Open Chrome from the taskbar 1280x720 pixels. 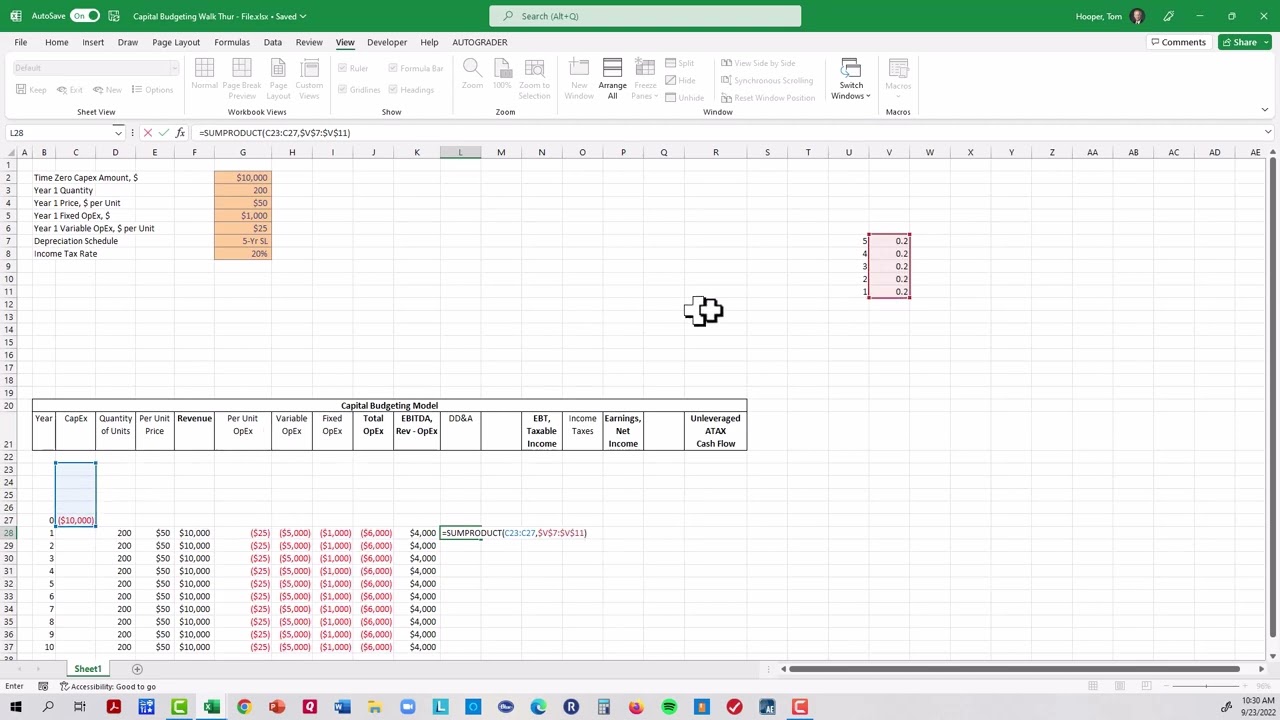[244, 707]
